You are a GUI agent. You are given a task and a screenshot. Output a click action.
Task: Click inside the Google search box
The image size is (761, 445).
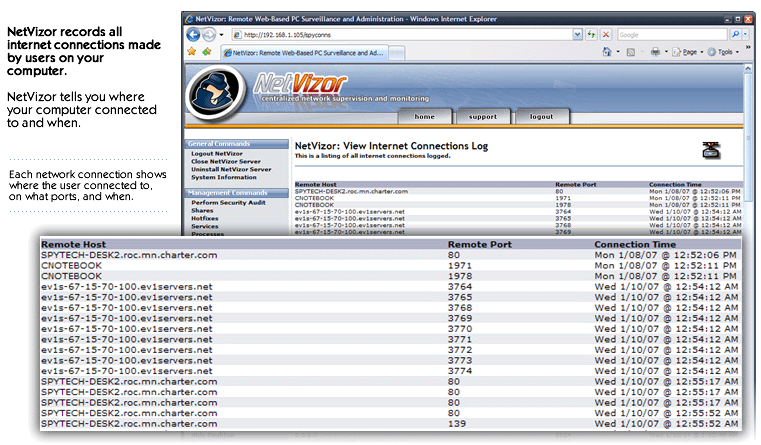(670, 34)
